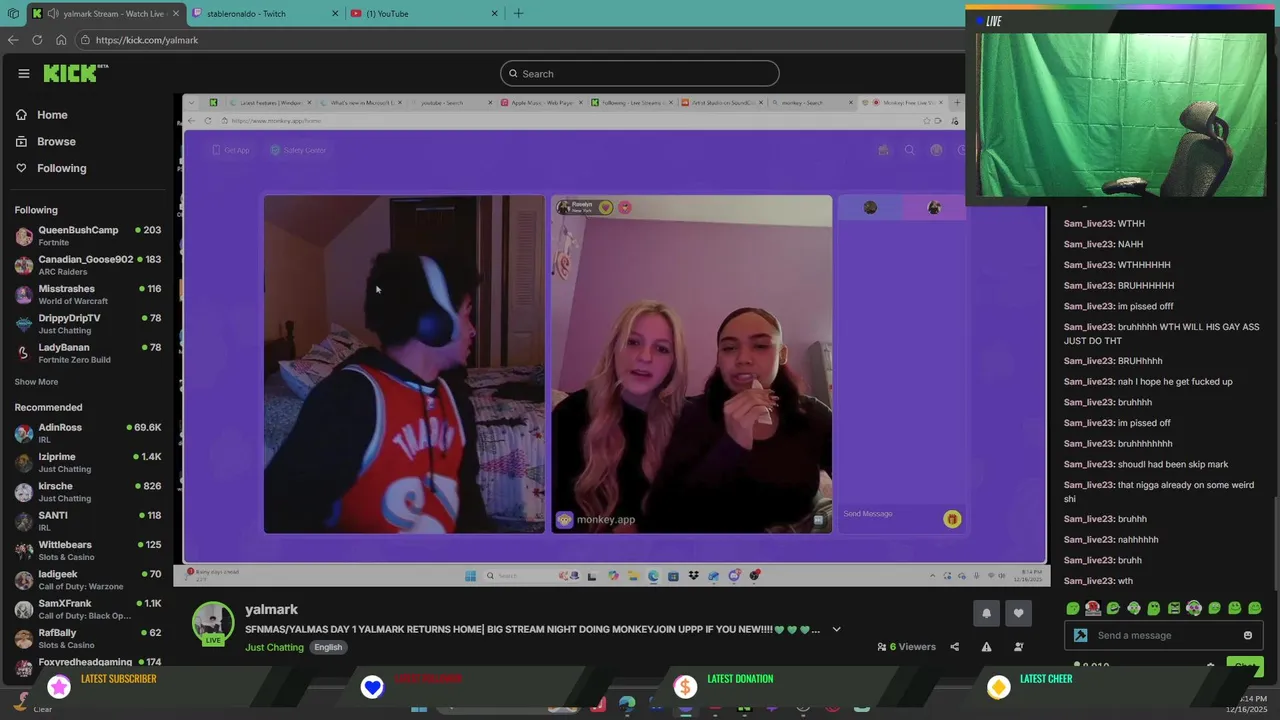Focus the Kick Search field
The image size is (1280, 720).
click(640, 73)
